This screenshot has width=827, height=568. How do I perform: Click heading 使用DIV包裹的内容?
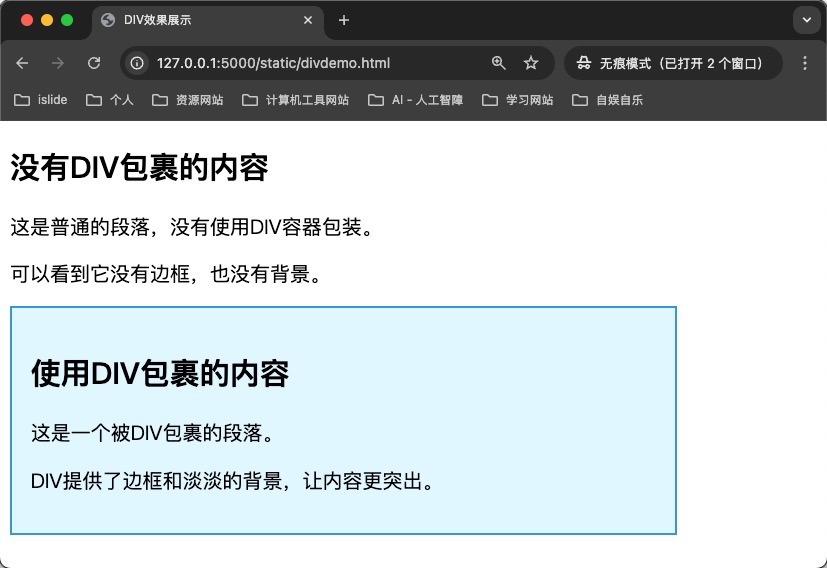point(160,374)
